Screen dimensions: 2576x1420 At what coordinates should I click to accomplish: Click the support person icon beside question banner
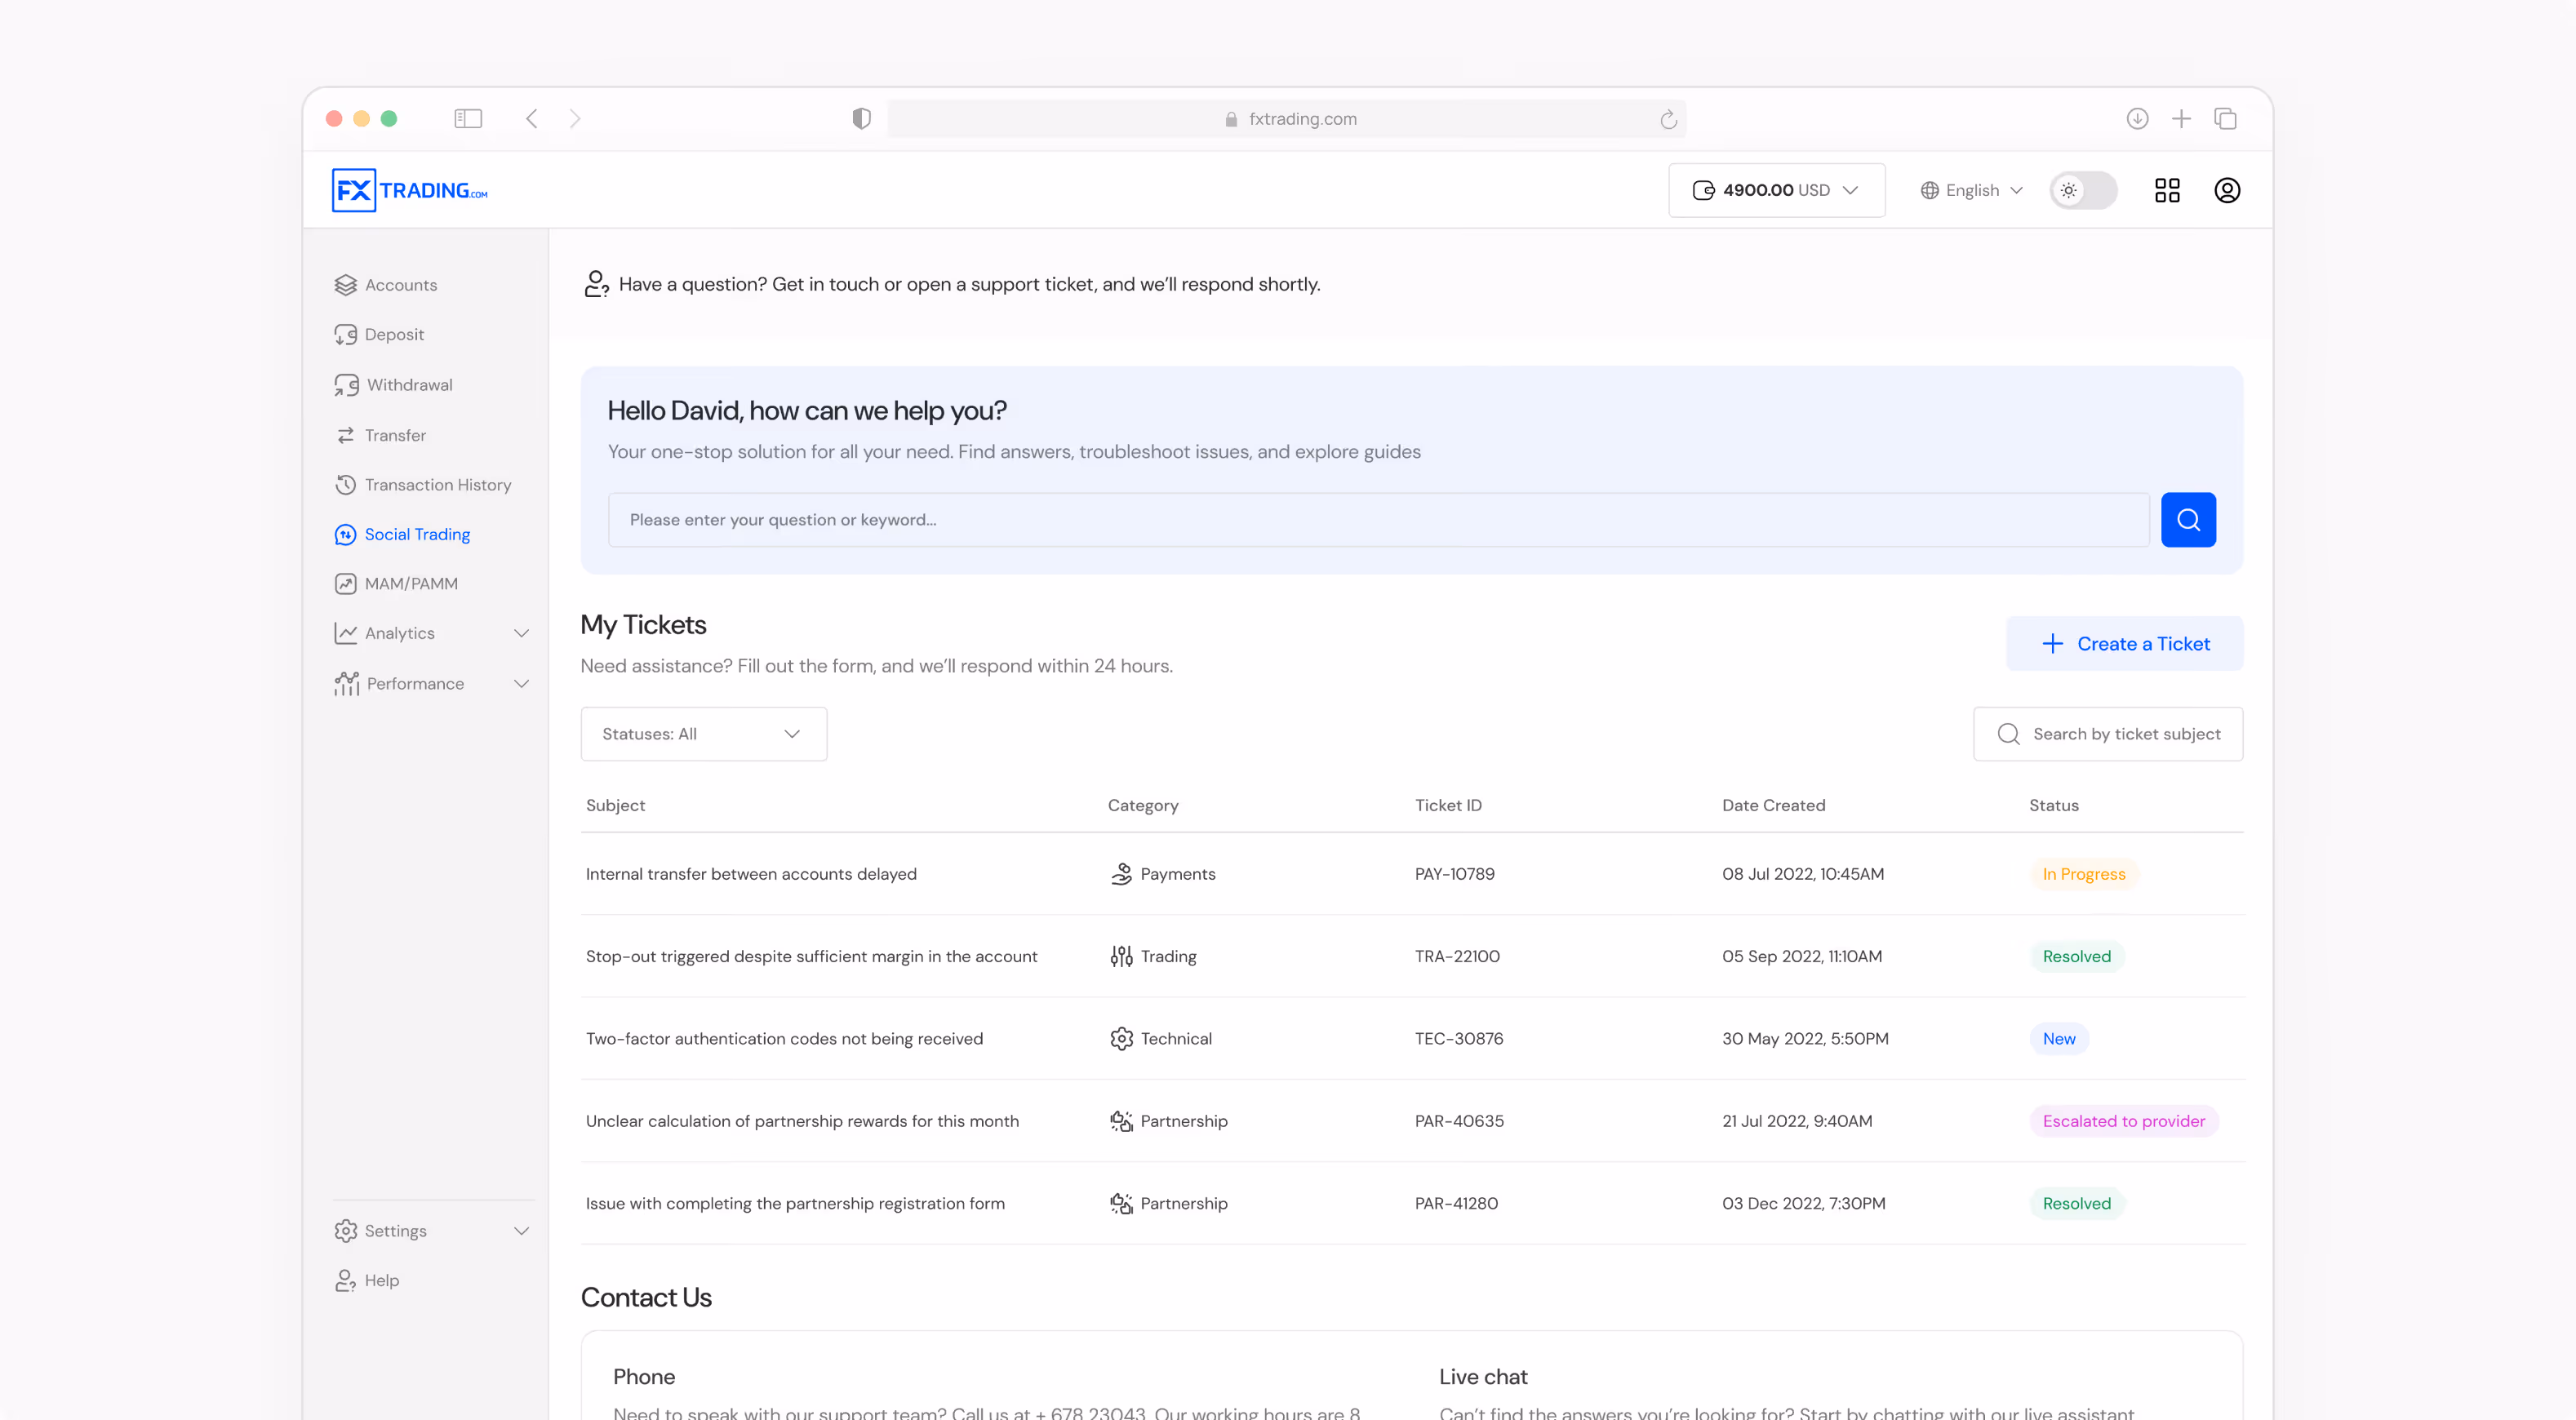[596, 284]
